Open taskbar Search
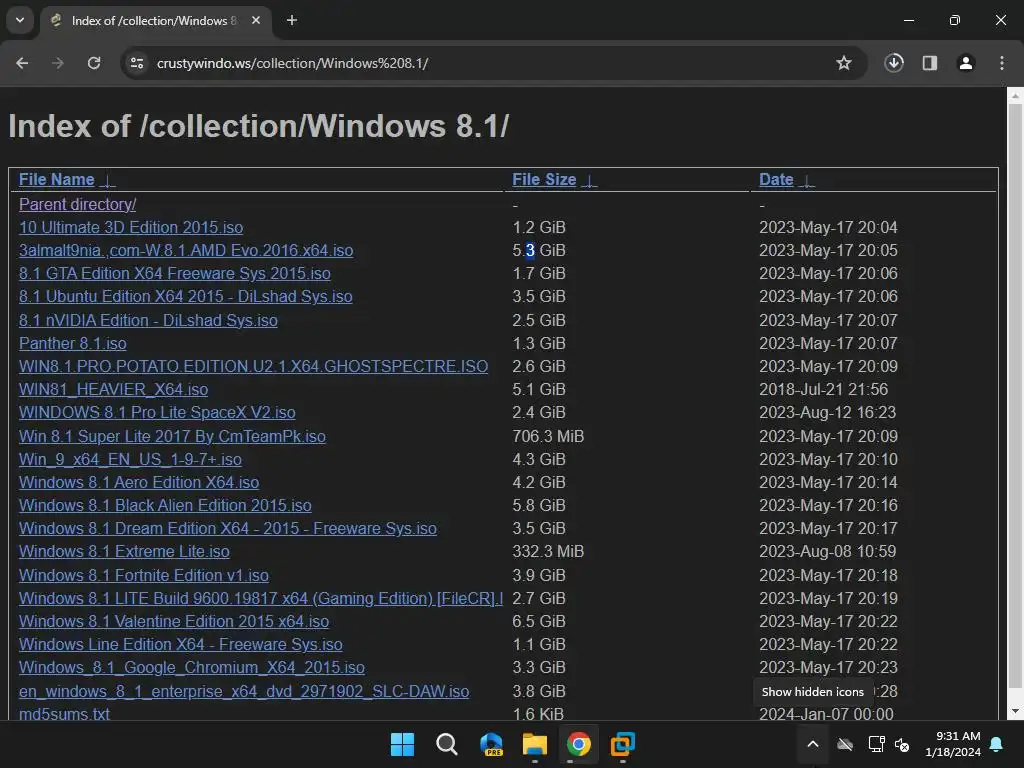The width and height of the screenshot is (1024, 768). (447, 744)
